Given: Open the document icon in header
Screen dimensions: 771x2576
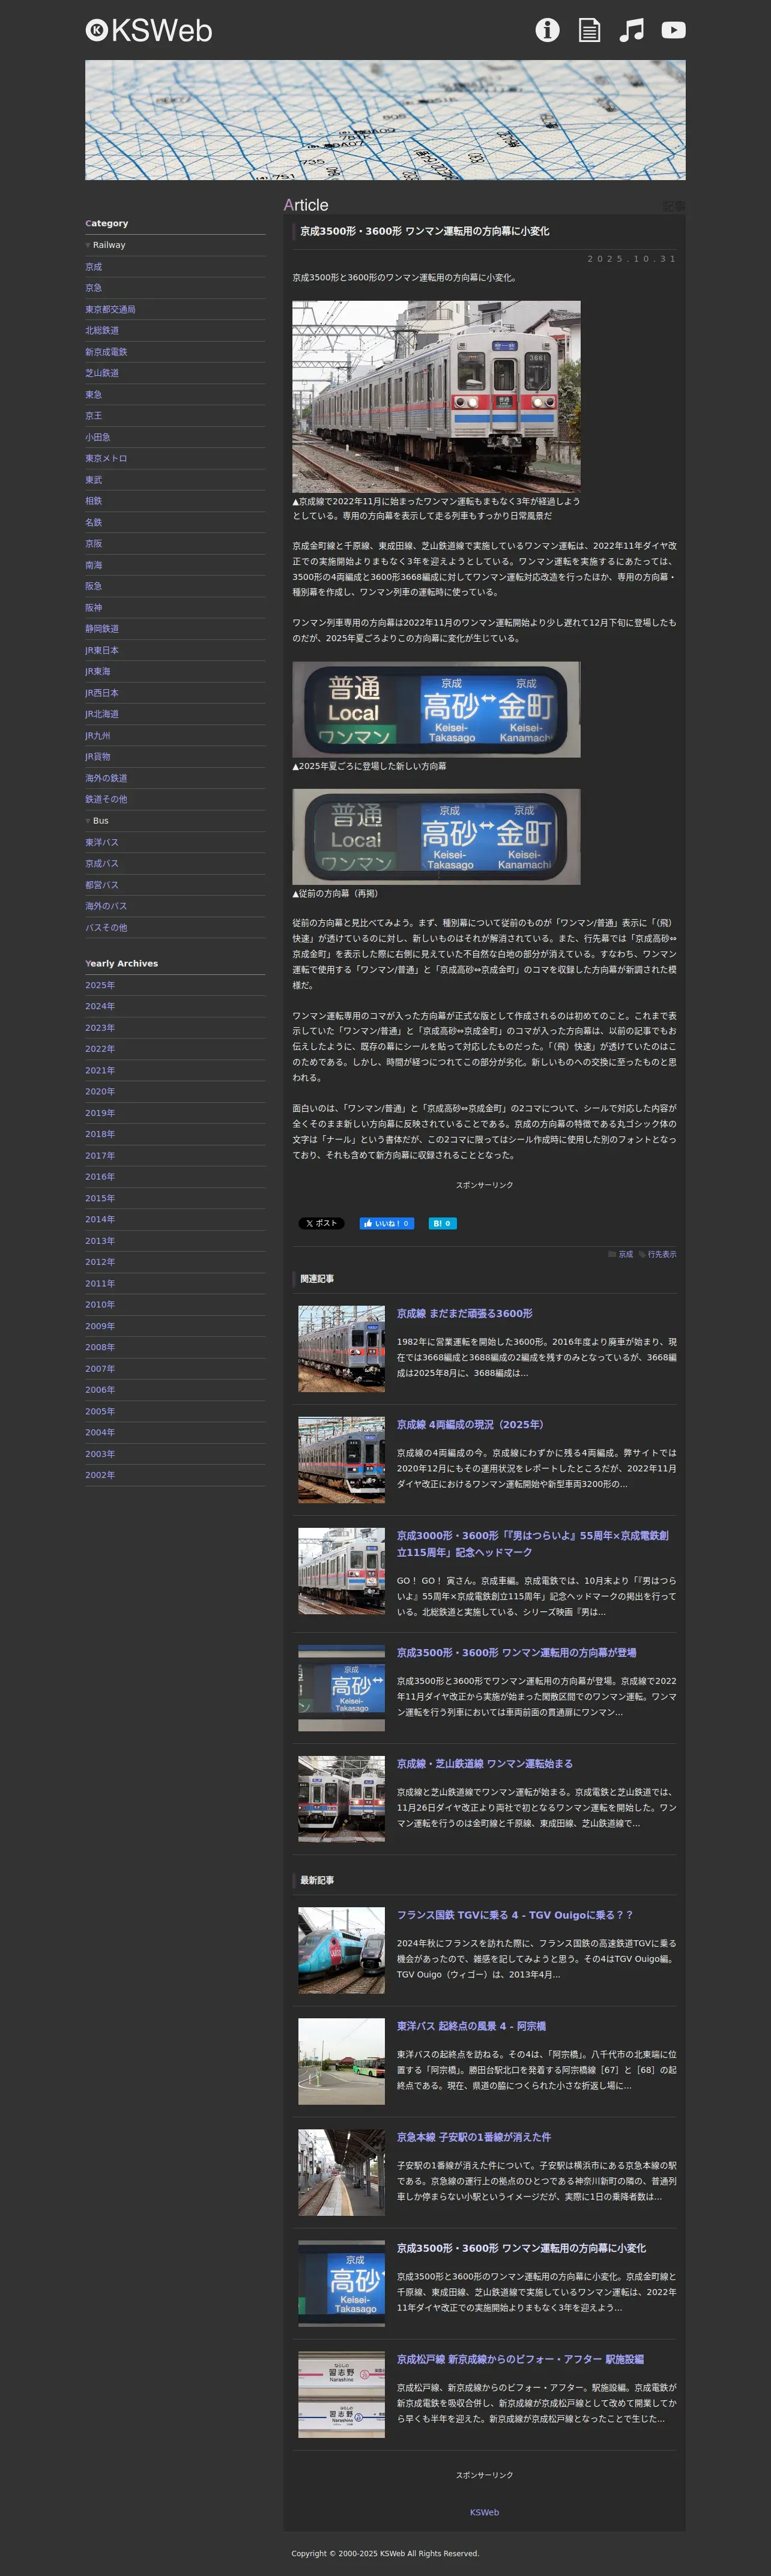Looking at the screenshot, I should coord(590,30).
